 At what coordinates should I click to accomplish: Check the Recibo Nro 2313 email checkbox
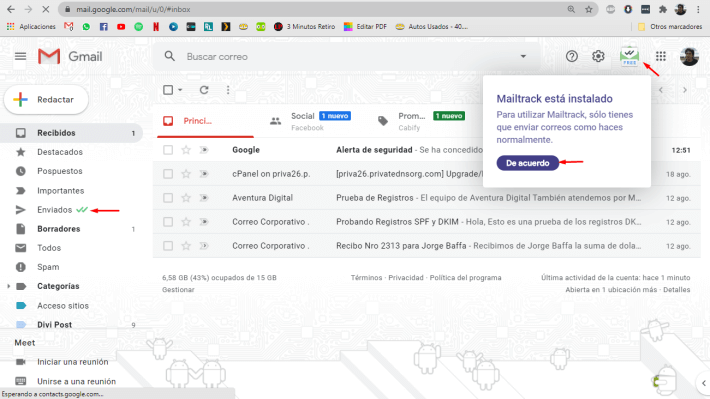point(168,246)
